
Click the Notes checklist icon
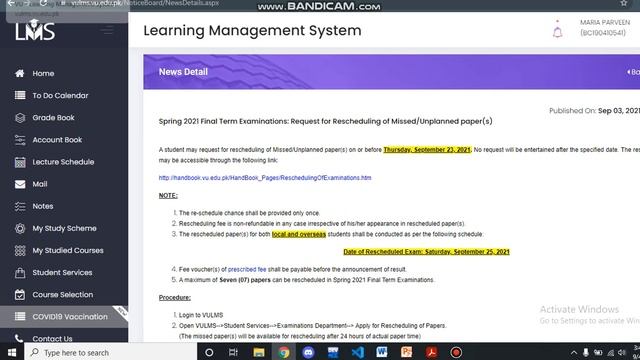20,207
